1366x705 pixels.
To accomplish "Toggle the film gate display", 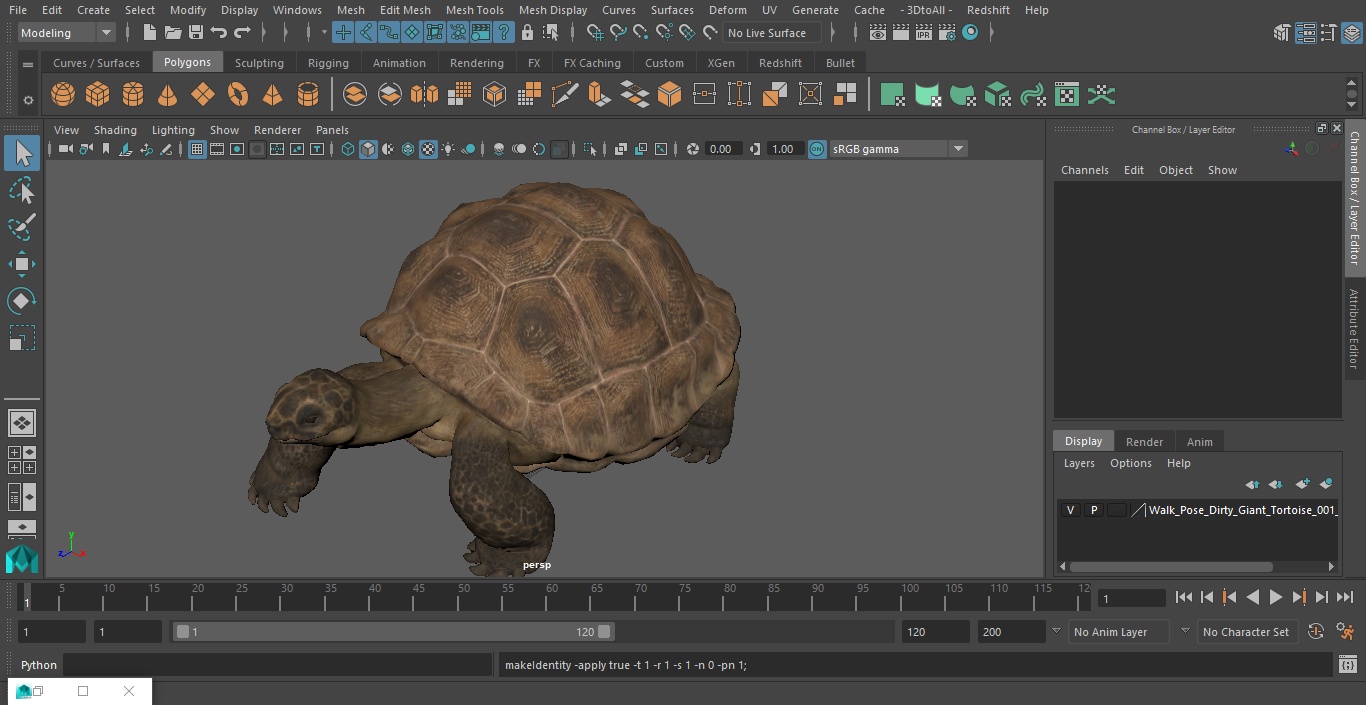I will [x=217, y=149].
